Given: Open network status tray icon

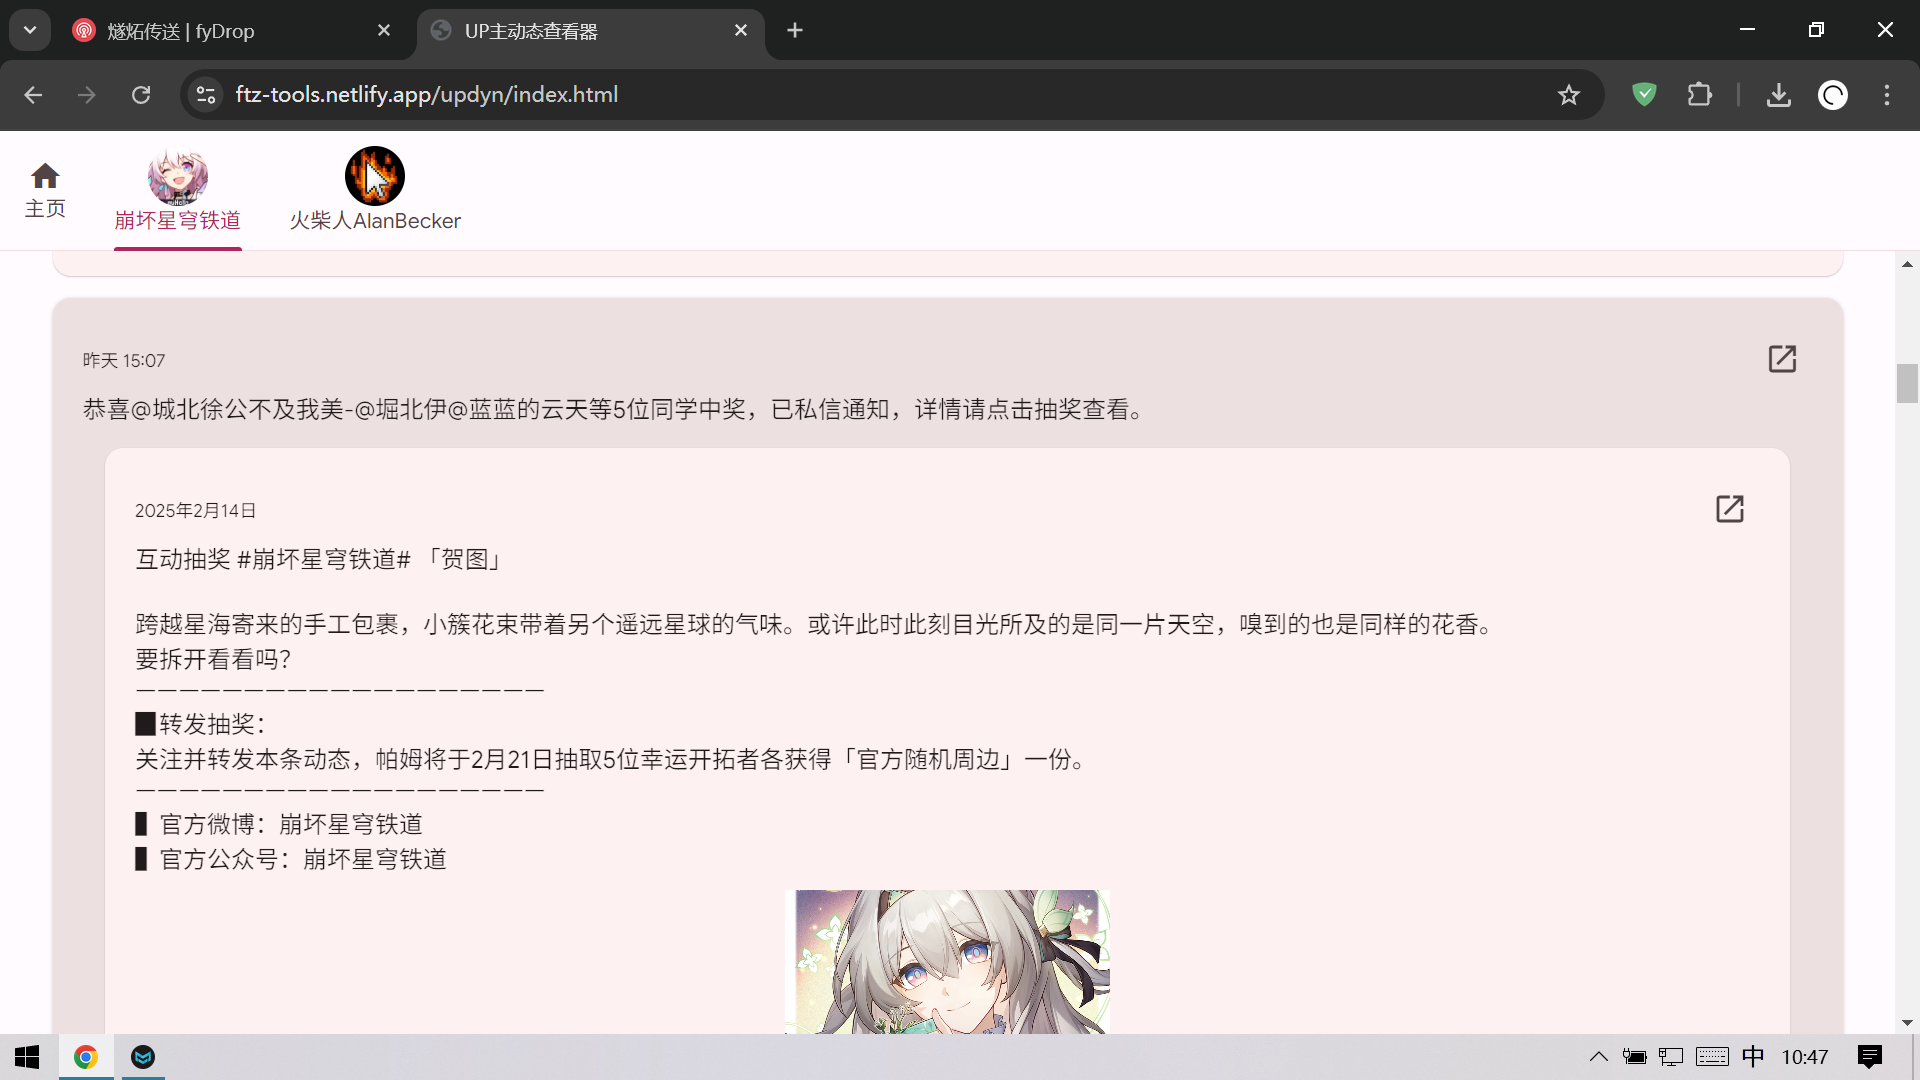Looking at the screenshot, I should [x=1671, y=1057].
